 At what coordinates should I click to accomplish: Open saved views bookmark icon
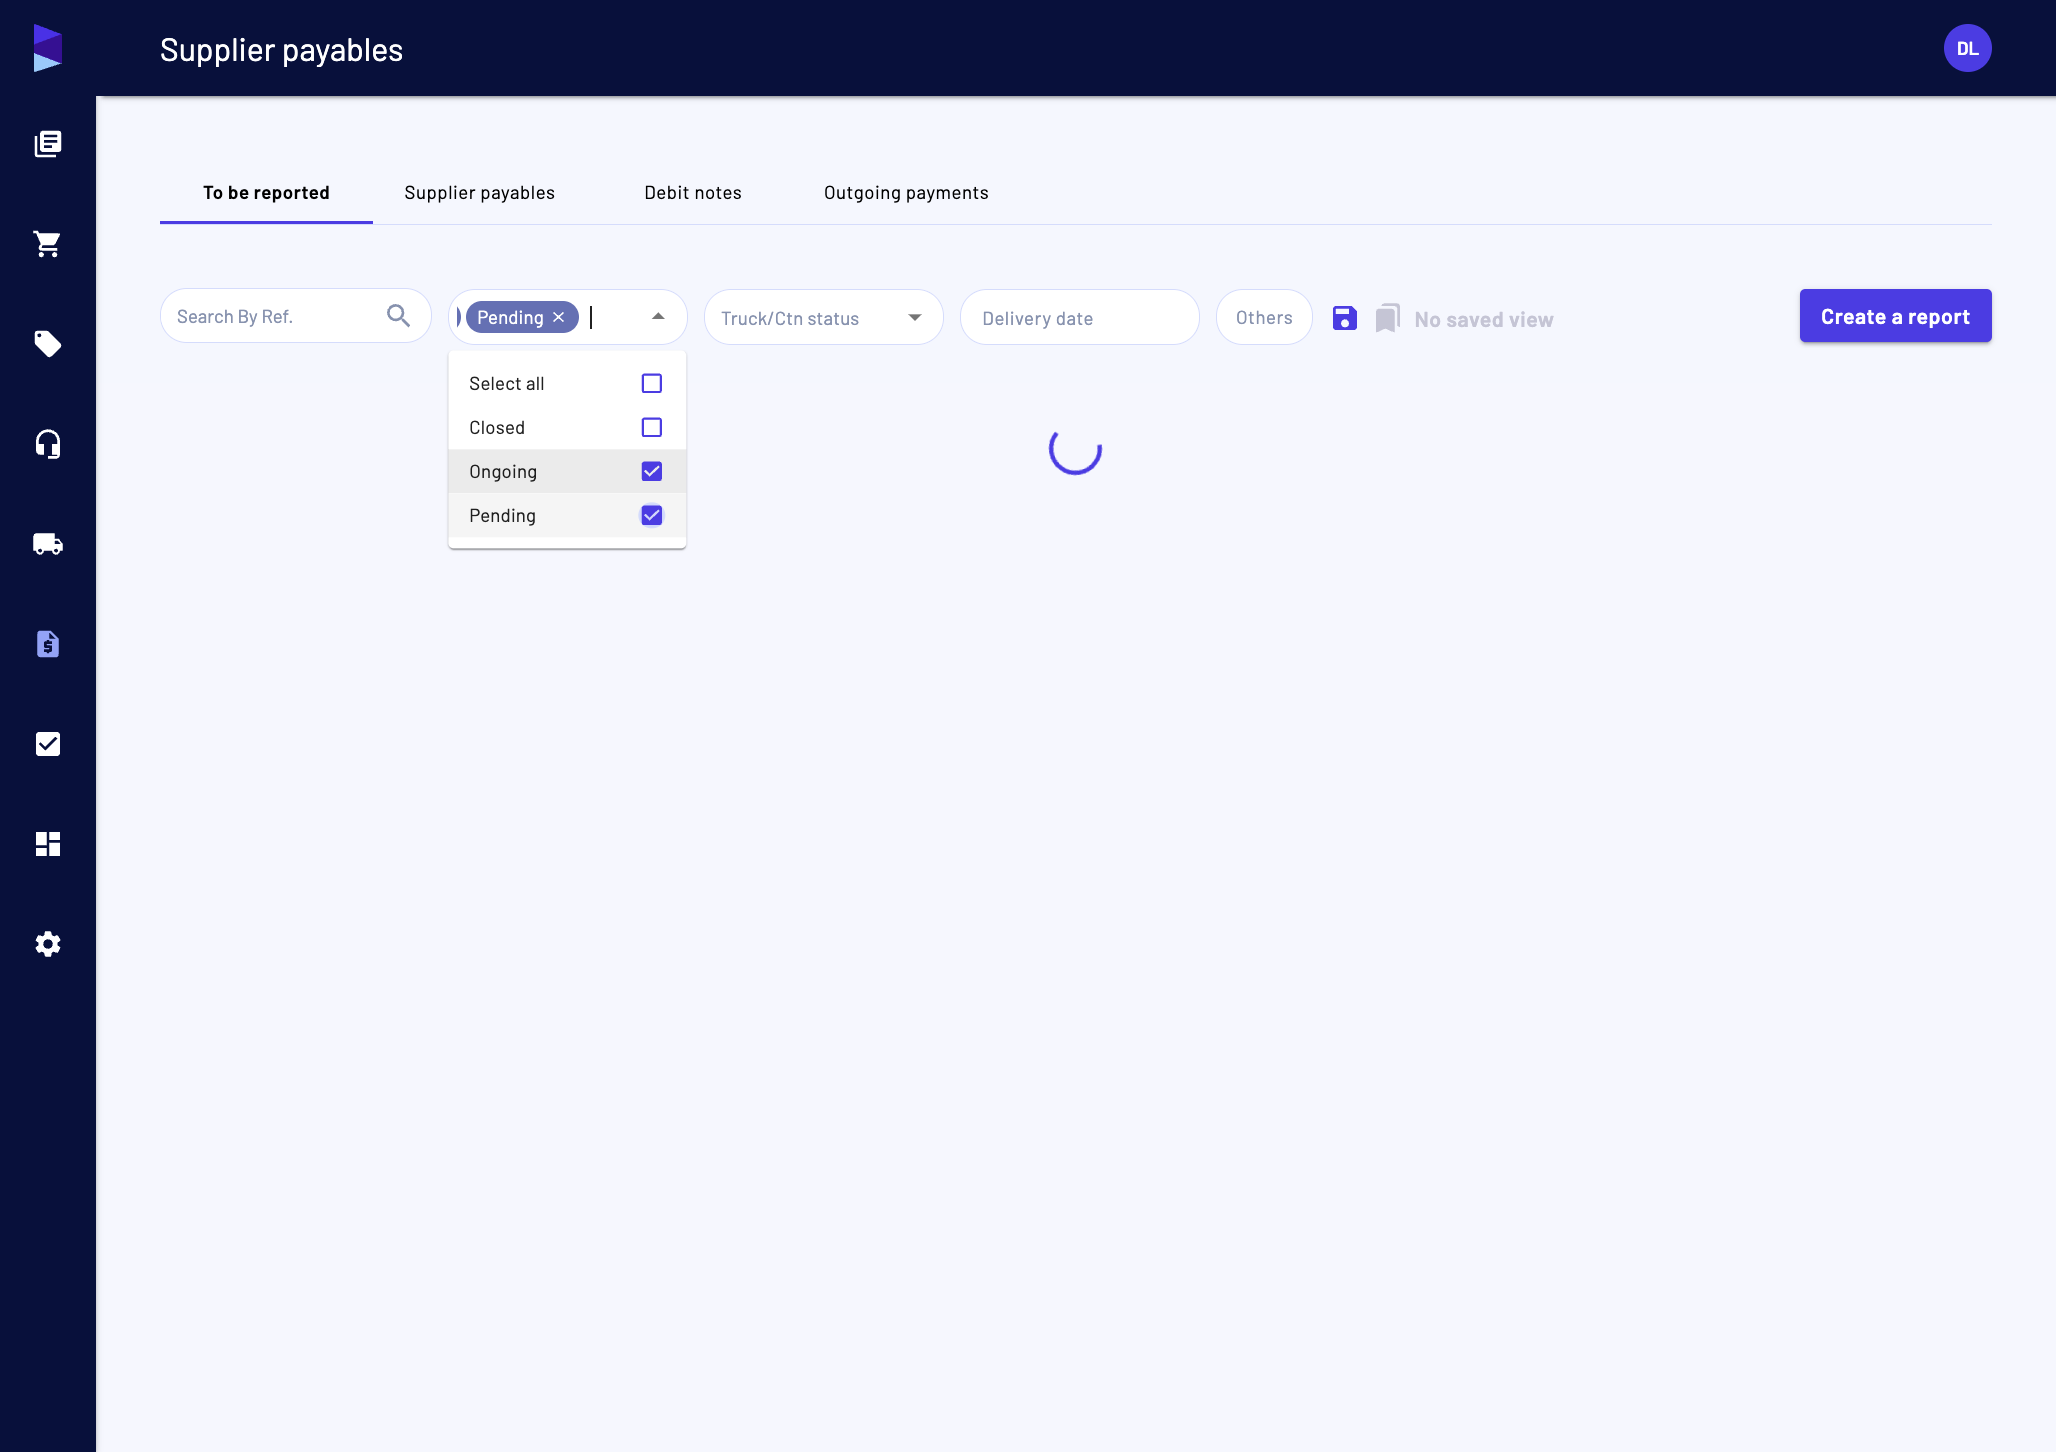(1388, 318)
